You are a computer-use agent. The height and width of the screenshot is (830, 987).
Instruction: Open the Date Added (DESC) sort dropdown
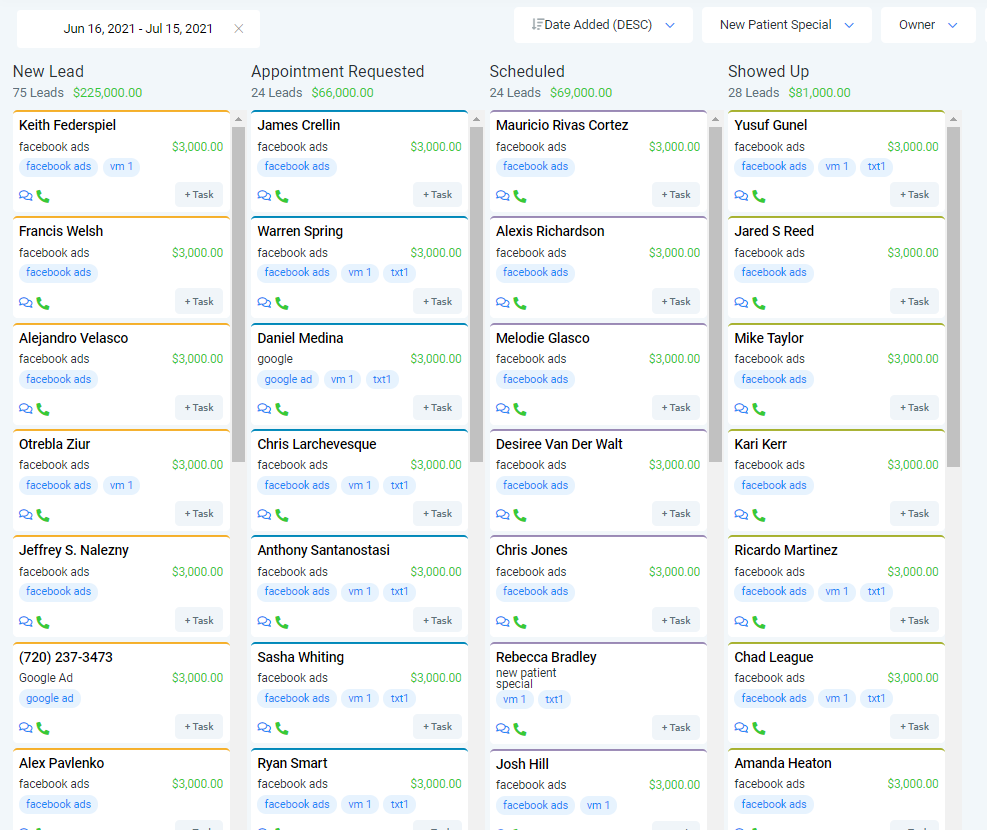(603, 25)
